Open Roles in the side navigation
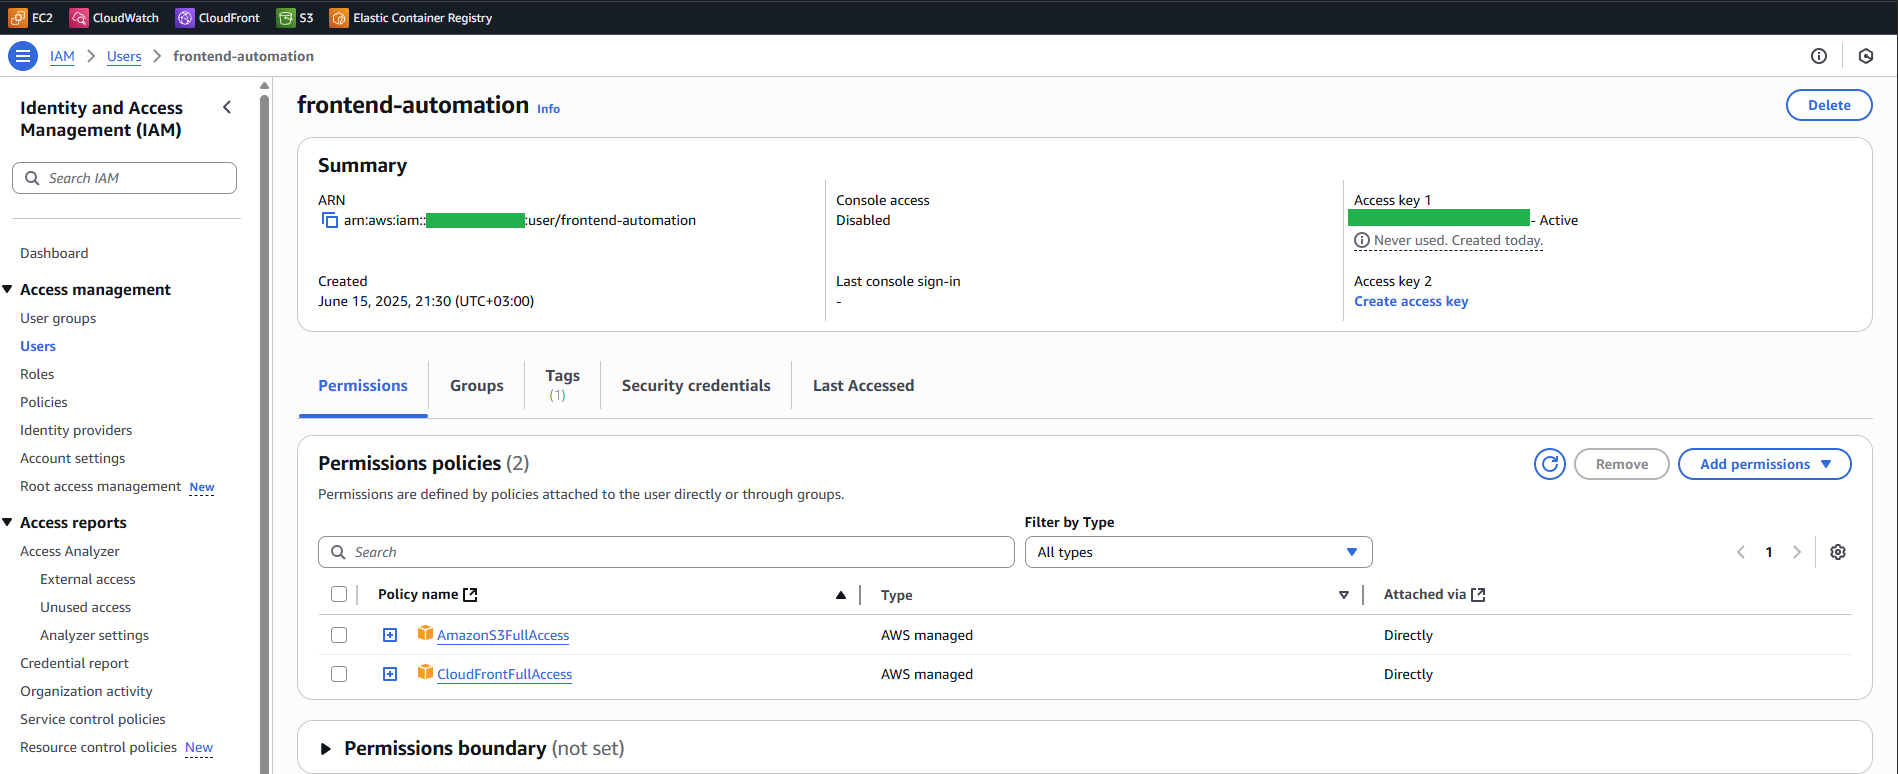The height and width of the screenshot is (774, 1898). (x=37, y=374)
